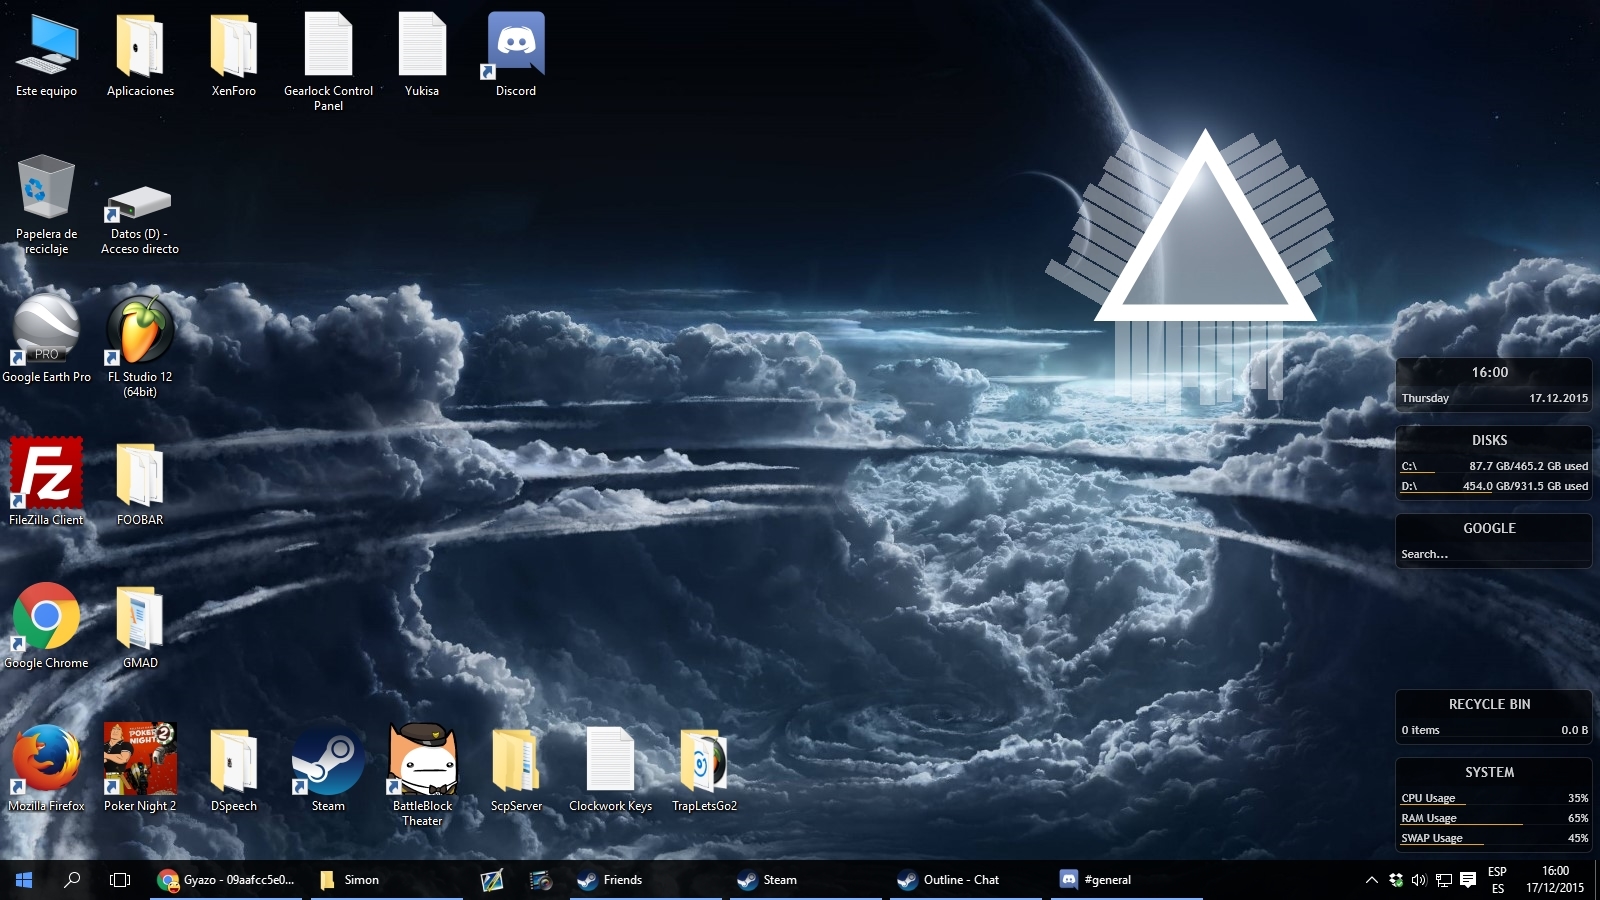Open the Poker Night 2 game shortcut

pyautogui.click(x=140, y=759)
